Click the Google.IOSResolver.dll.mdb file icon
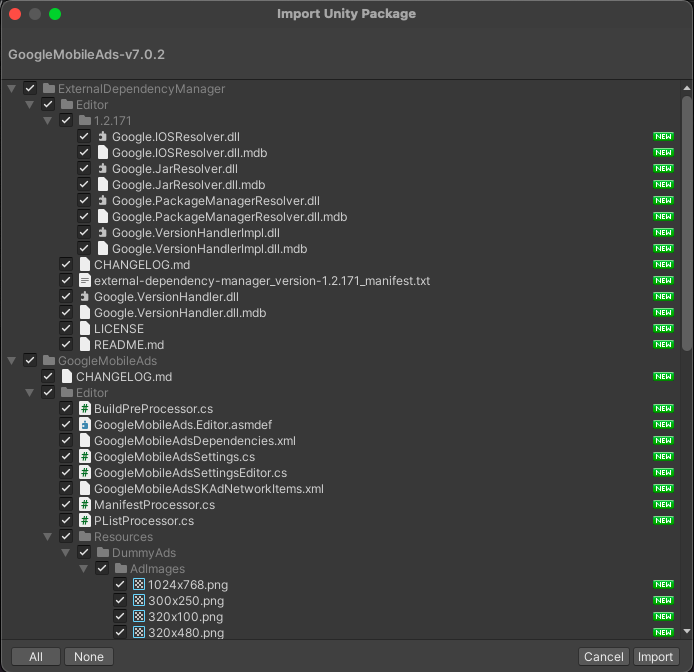 click(x=102, y=153)
